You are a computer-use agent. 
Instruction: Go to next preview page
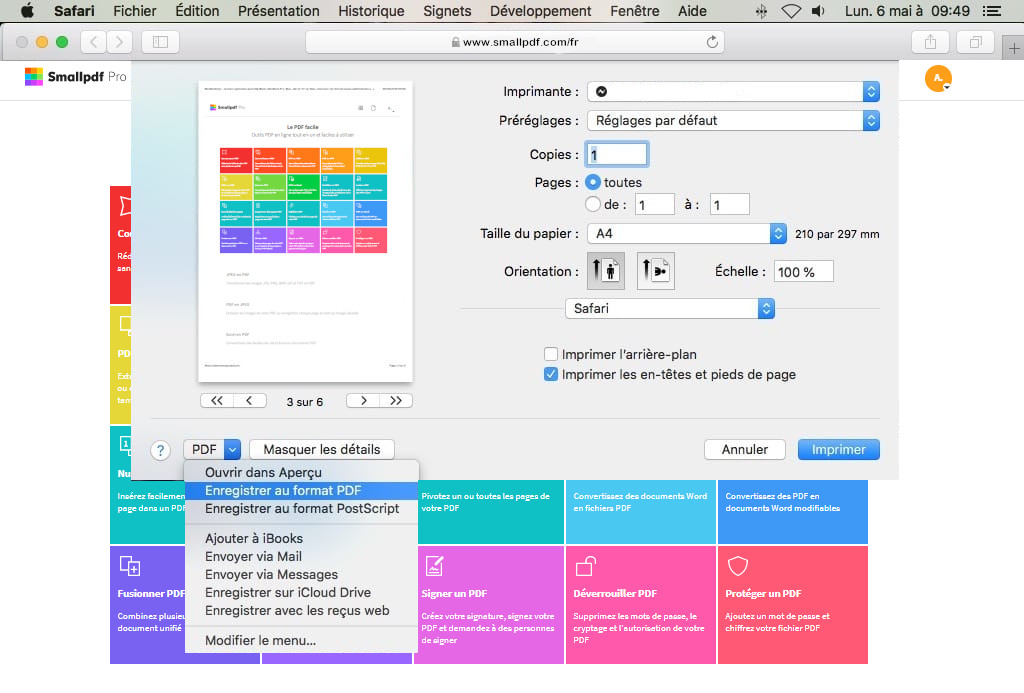(x=364, y=400)
